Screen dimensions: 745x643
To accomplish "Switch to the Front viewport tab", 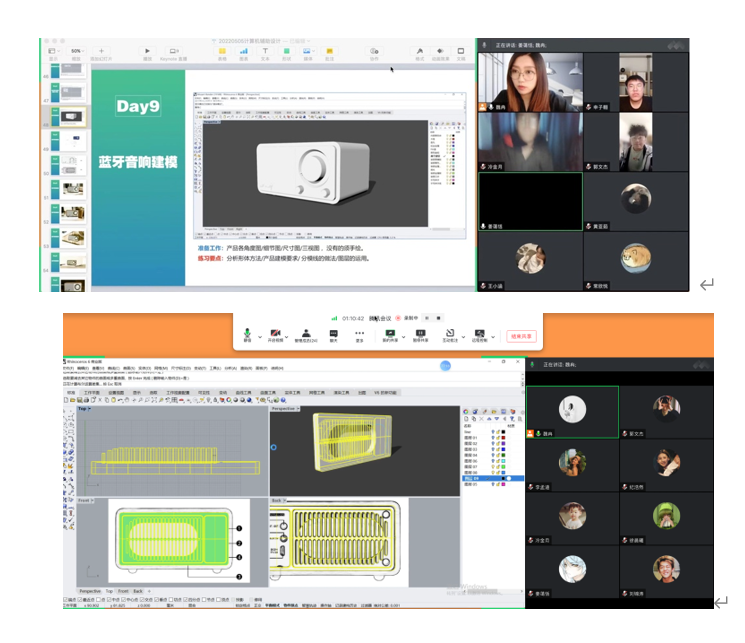I will point(123,591).
